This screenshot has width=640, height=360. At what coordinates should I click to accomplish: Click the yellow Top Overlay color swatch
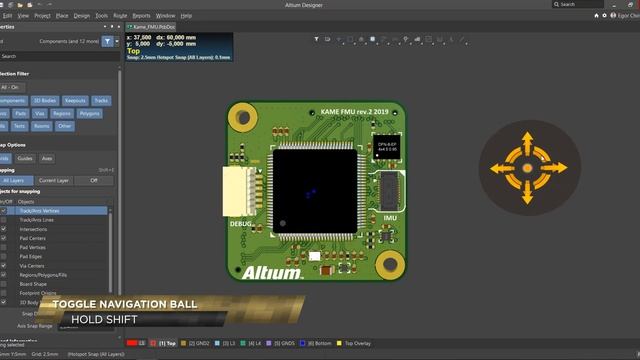339,343
